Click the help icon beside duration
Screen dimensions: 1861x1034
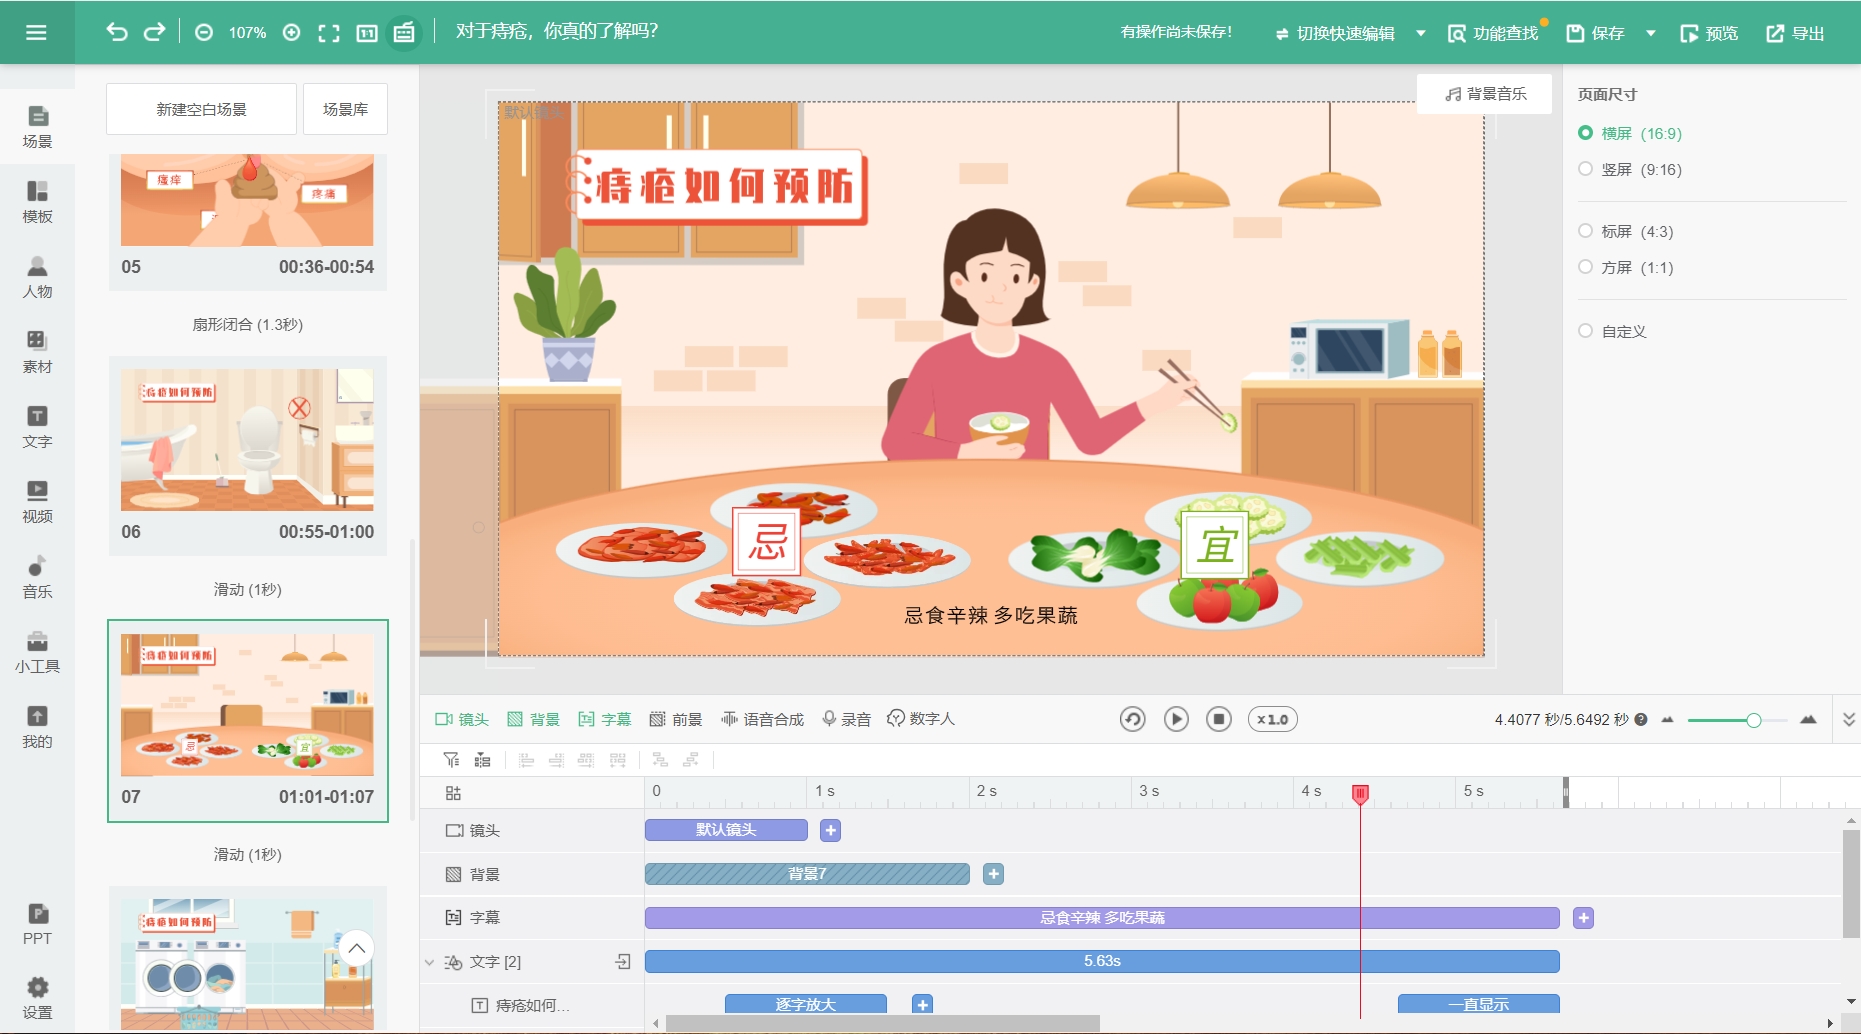coord(1641,720)
